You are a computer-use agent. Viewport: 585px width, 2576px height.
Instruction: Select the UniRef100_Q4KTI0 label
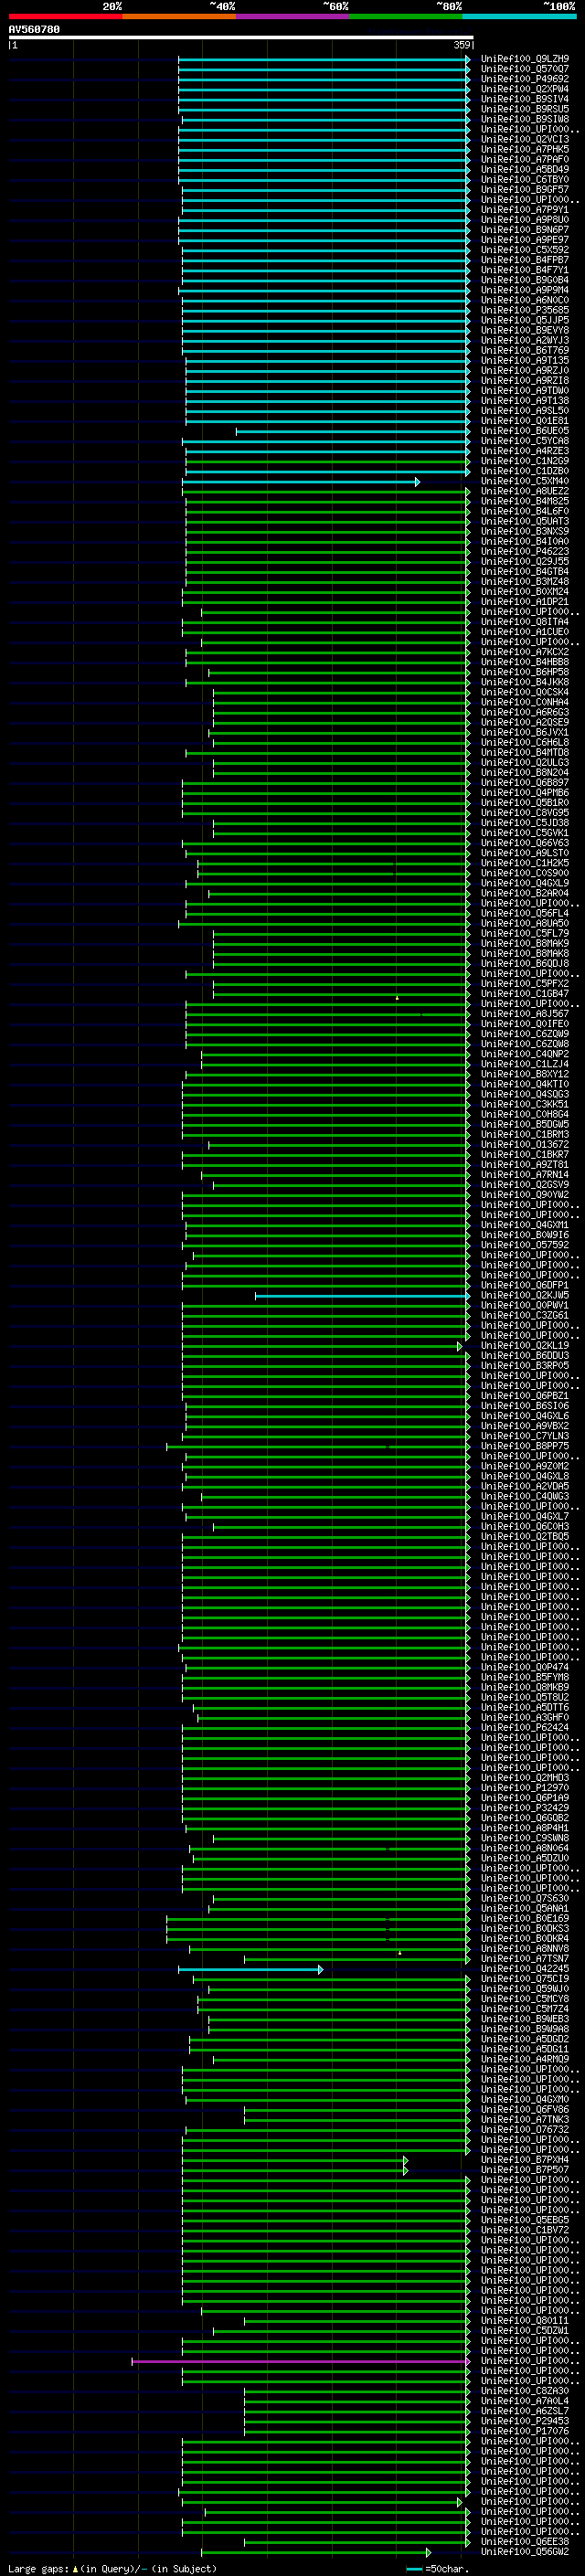point(524,1084)
